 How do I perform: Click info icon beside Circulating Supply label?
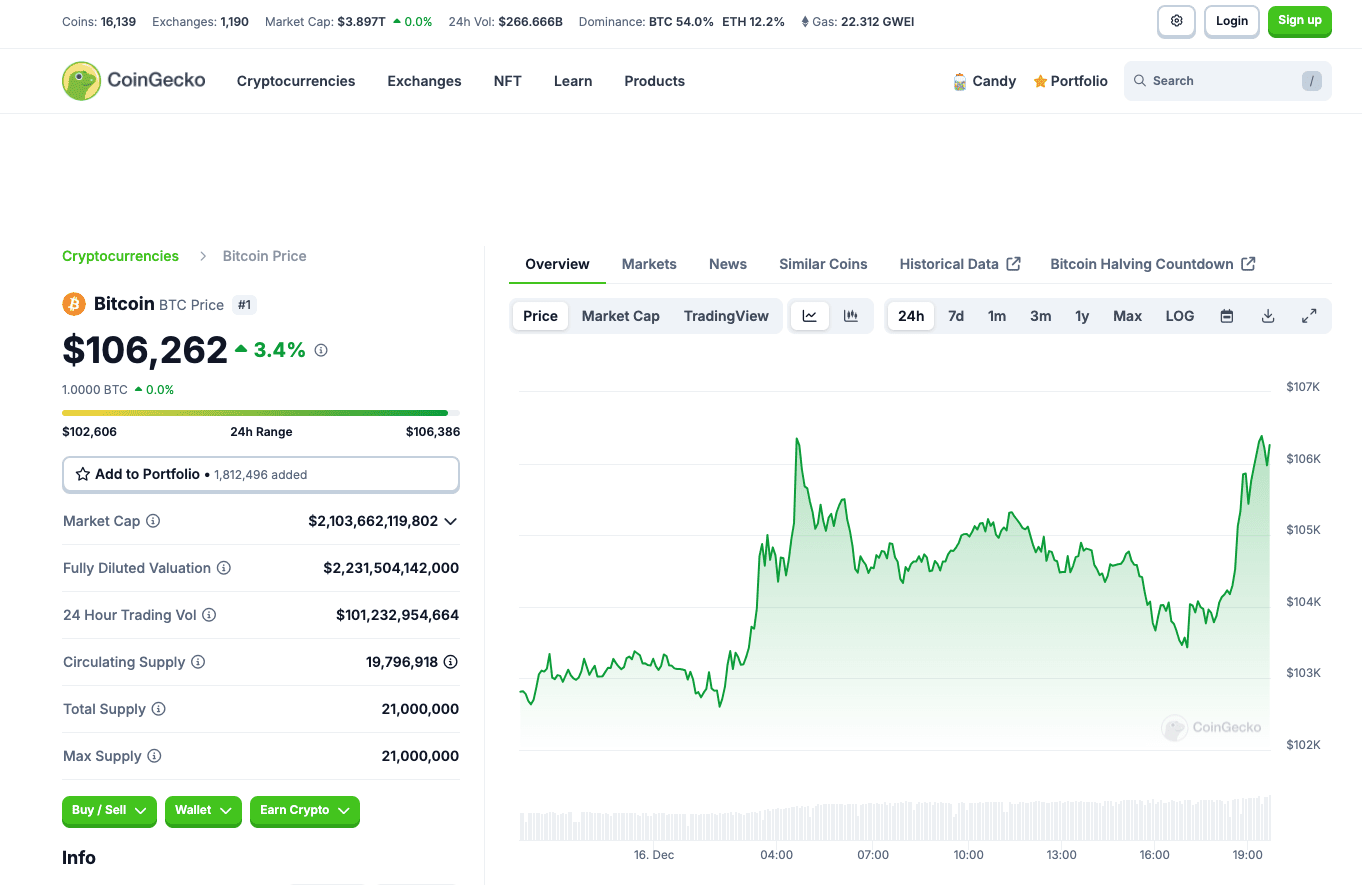198,662
